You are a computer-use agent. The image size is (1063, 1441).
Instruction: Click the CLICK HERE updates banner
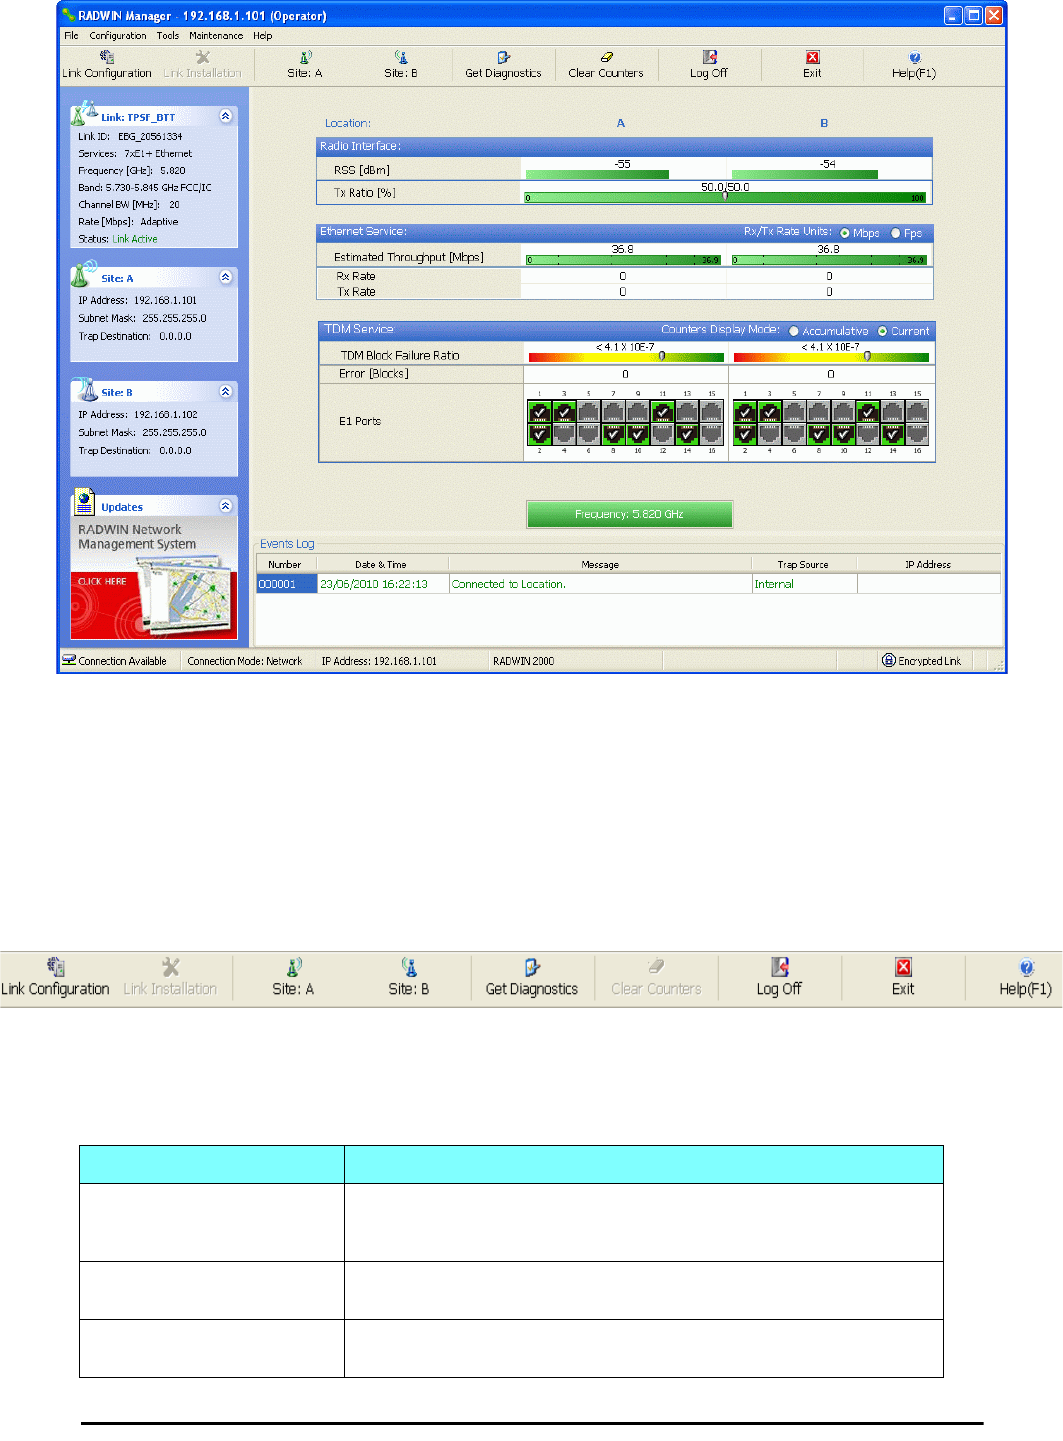coord(103,581)
